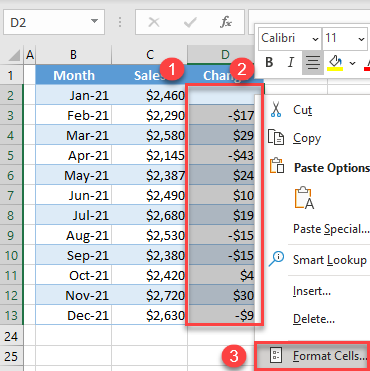Click the $30 change cell

222,295
